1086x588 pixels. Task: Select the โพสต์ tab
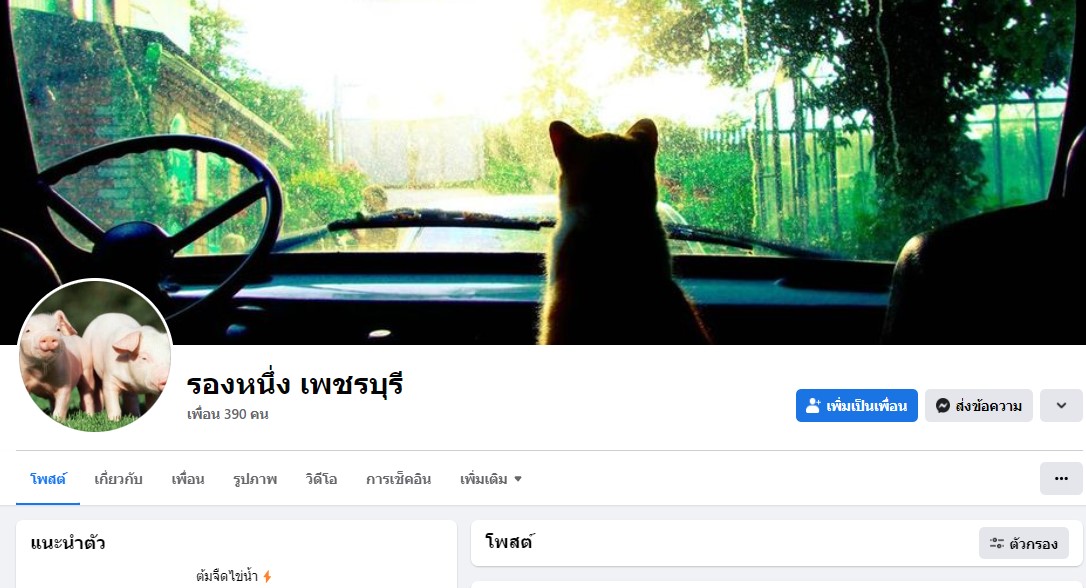(48, 479)
